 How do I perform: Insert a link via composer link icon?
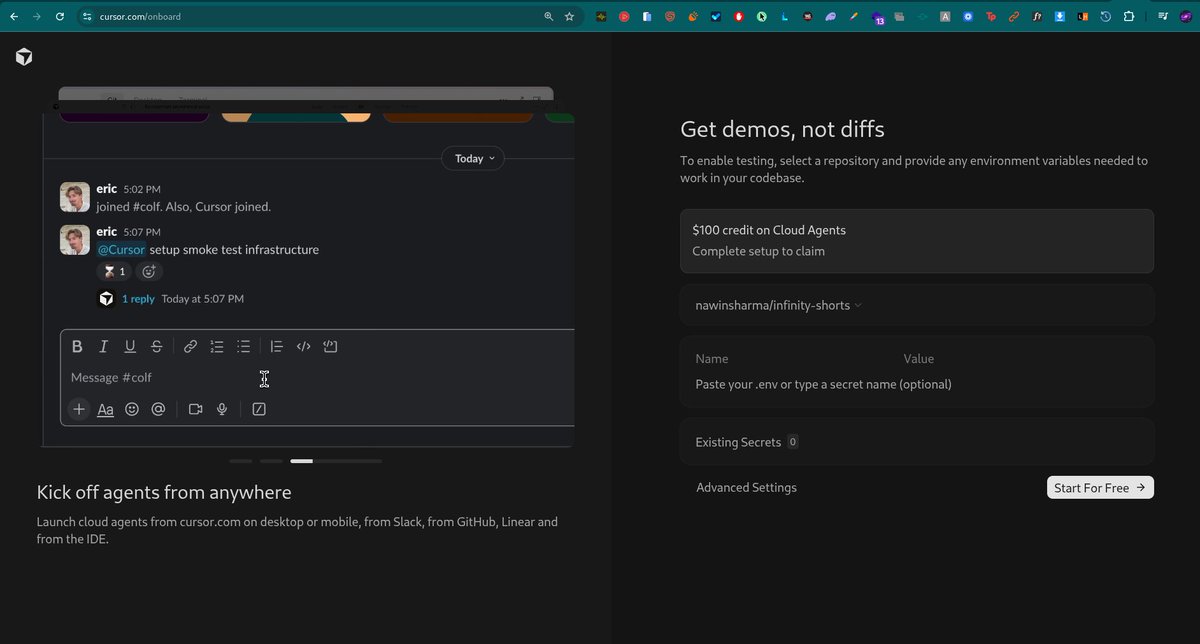190,347
